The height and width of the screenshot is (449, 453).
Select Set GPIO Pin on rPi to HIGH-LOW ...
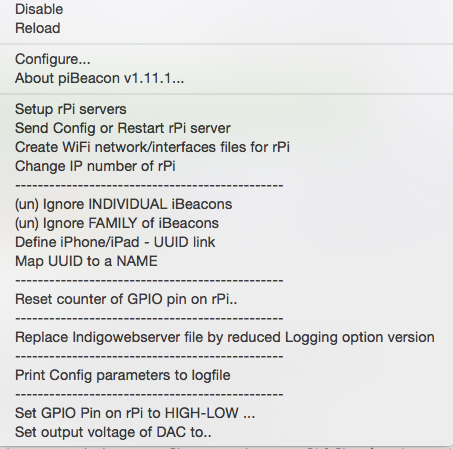[x=135, y=413]
